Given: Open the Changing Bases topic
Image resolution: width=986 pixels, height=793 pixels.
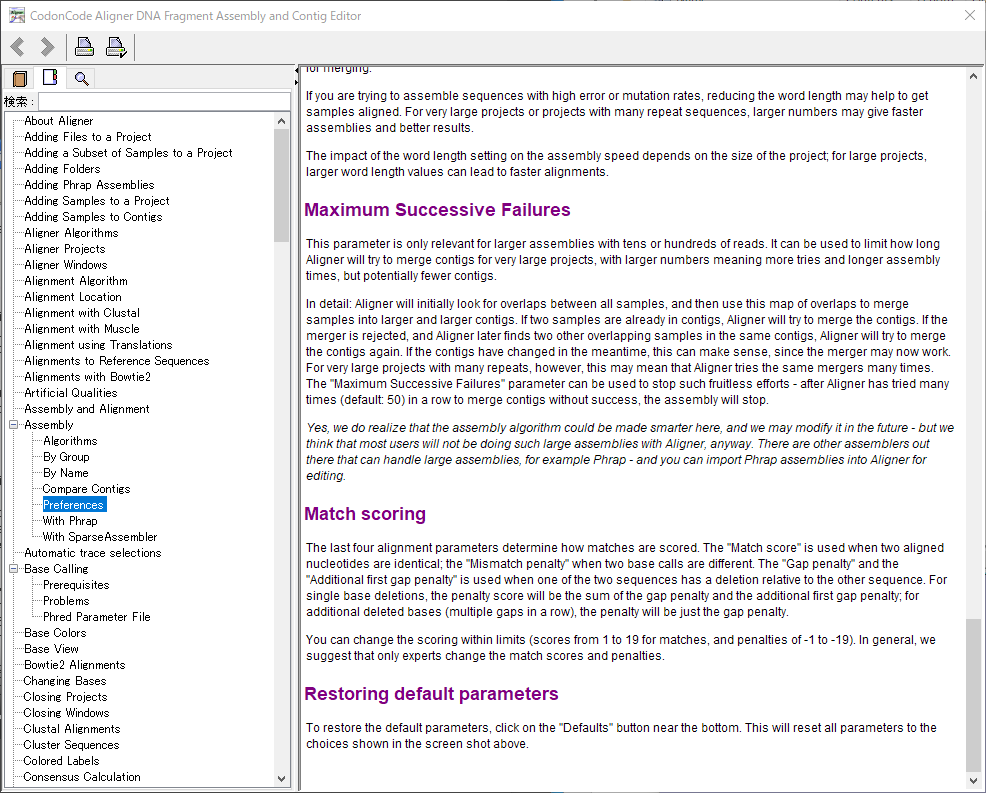Looking at the screenshot, I should pos(65,681).
